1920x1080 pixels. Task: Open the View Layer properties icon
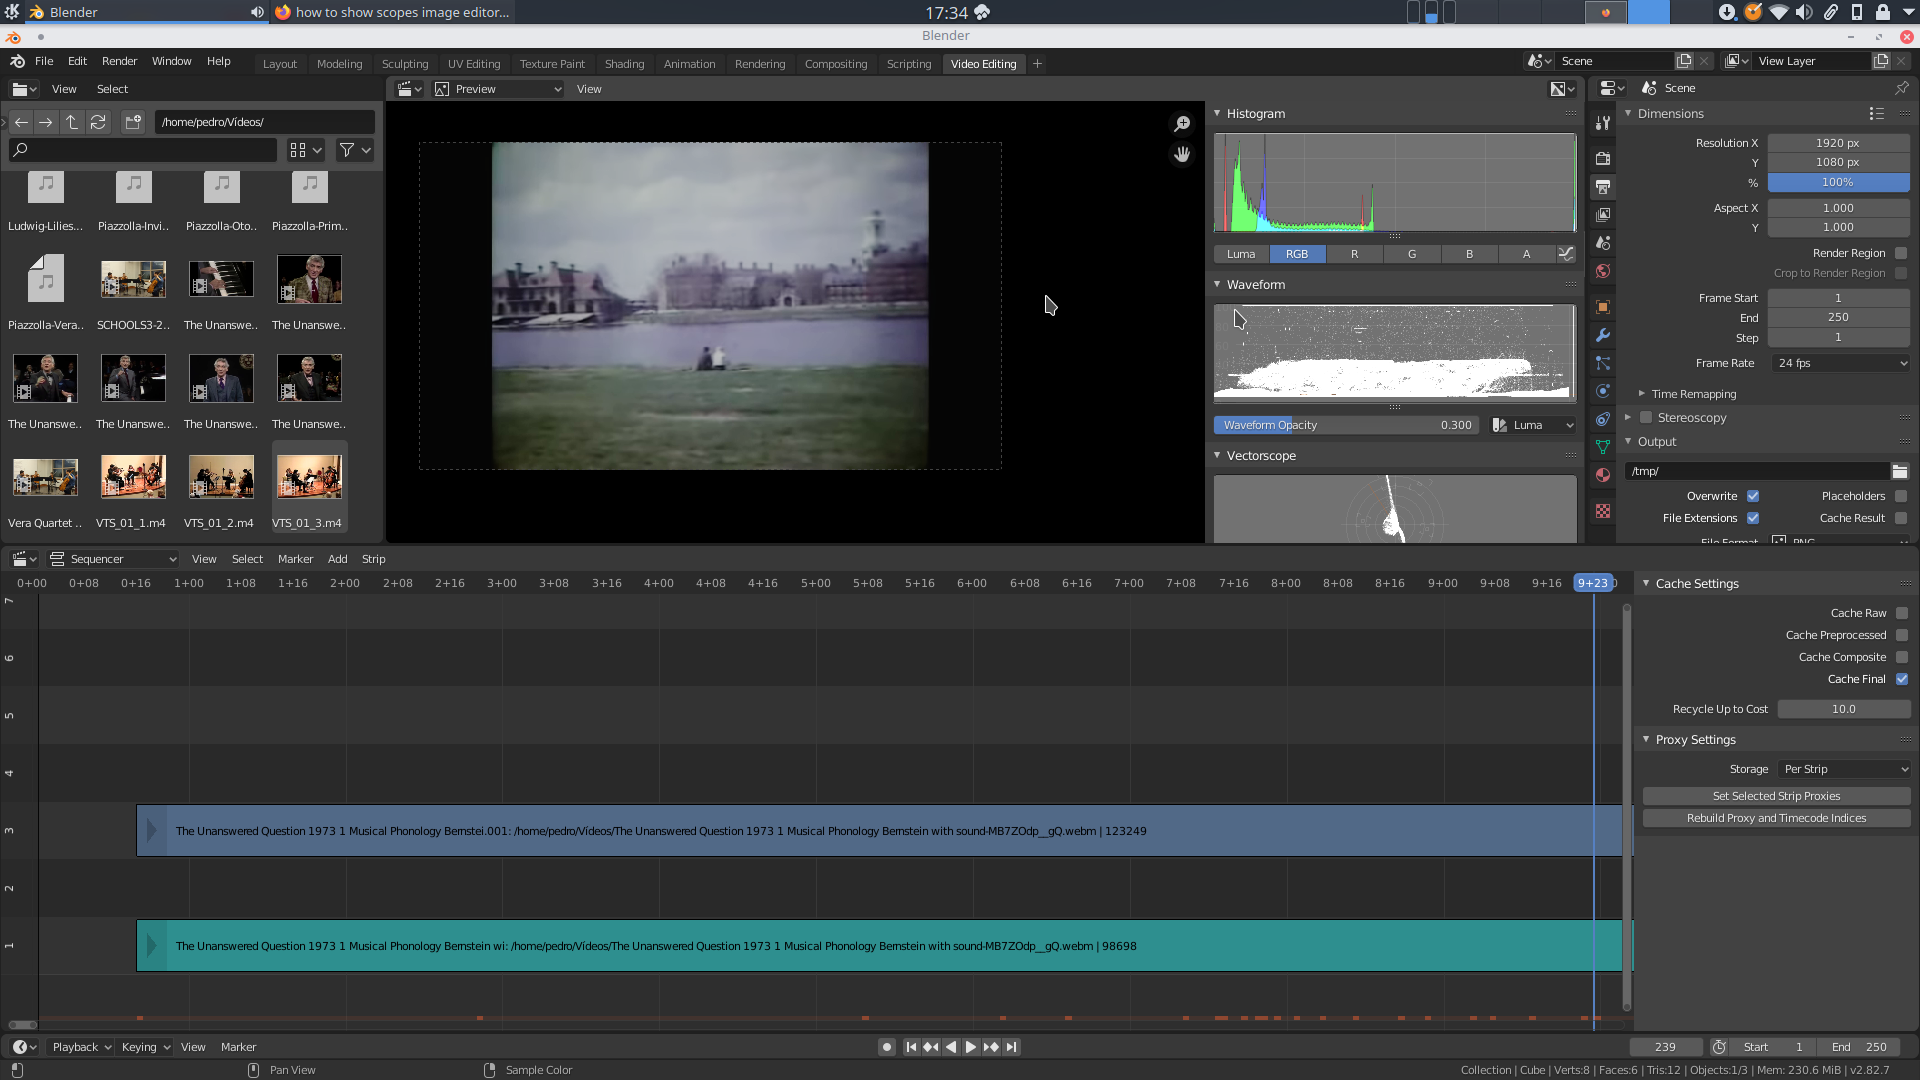pos(1603,215)
